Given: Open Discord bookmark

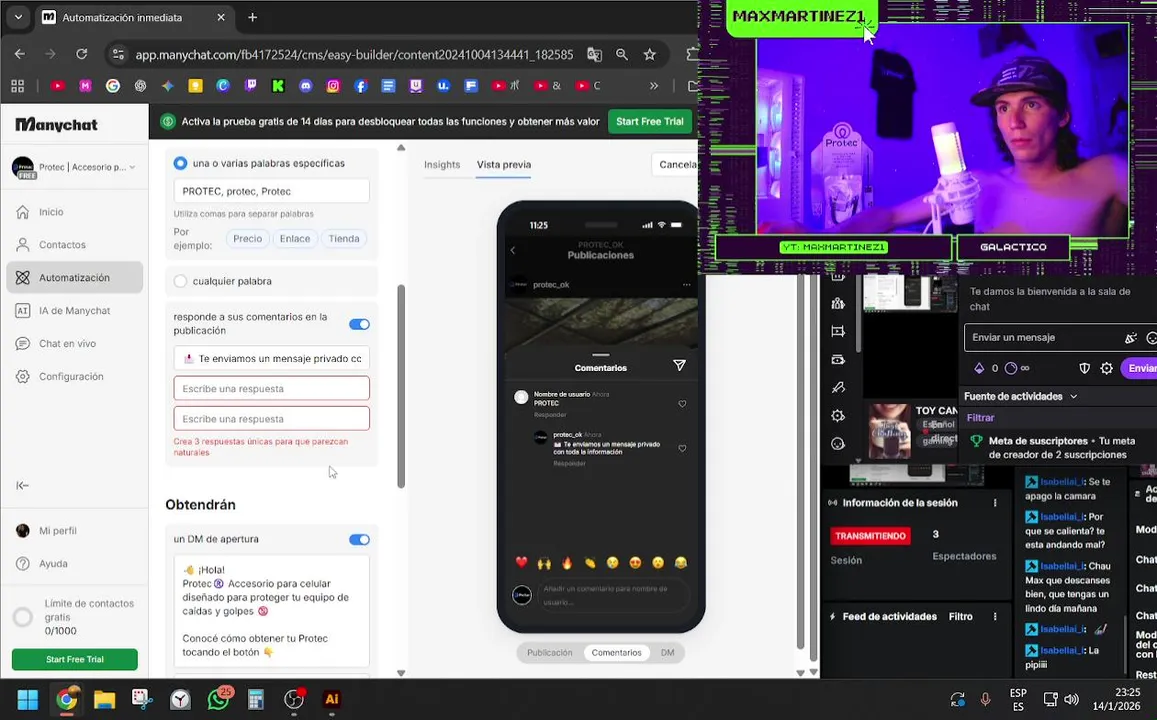Looking at the screenshot, I should point(305,86).
